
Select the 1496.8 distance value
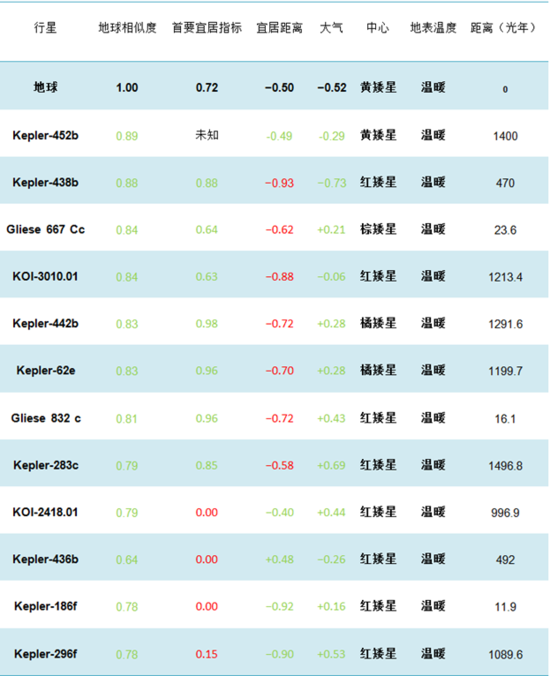[x=505, y=466]
